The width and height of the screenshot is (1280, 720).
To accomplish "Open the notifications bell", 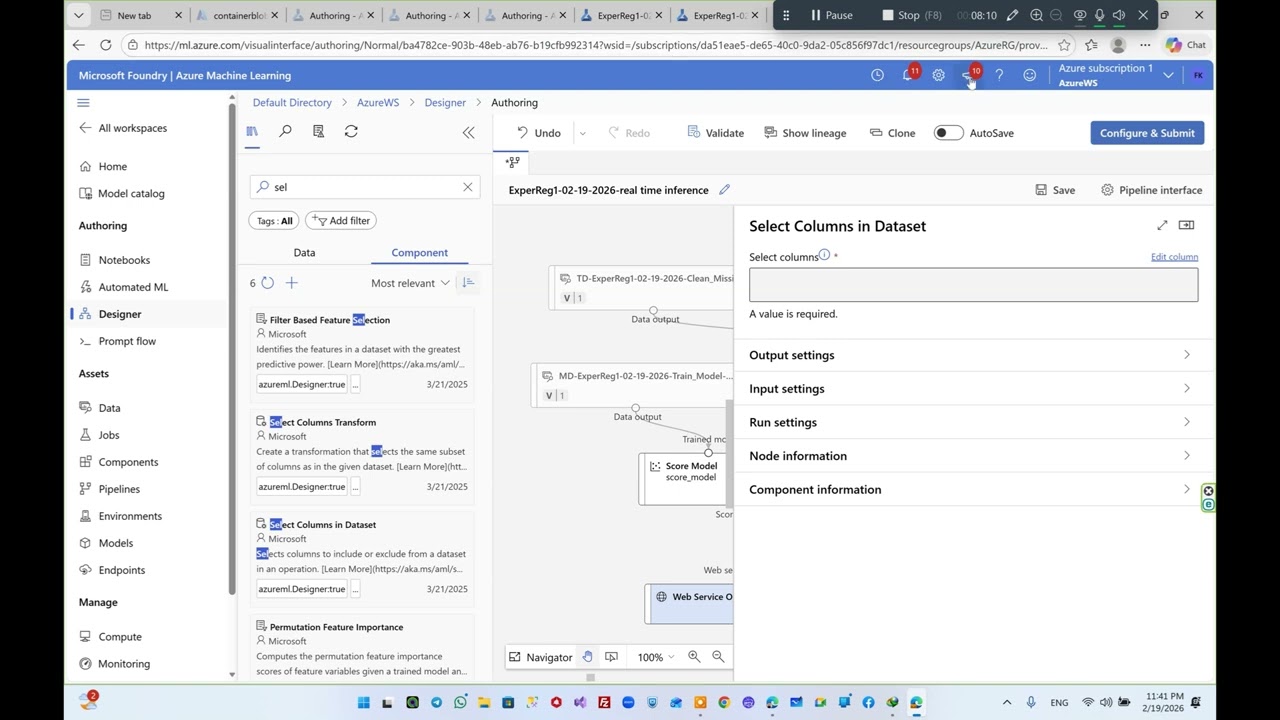I will click(x=908, y=75).
